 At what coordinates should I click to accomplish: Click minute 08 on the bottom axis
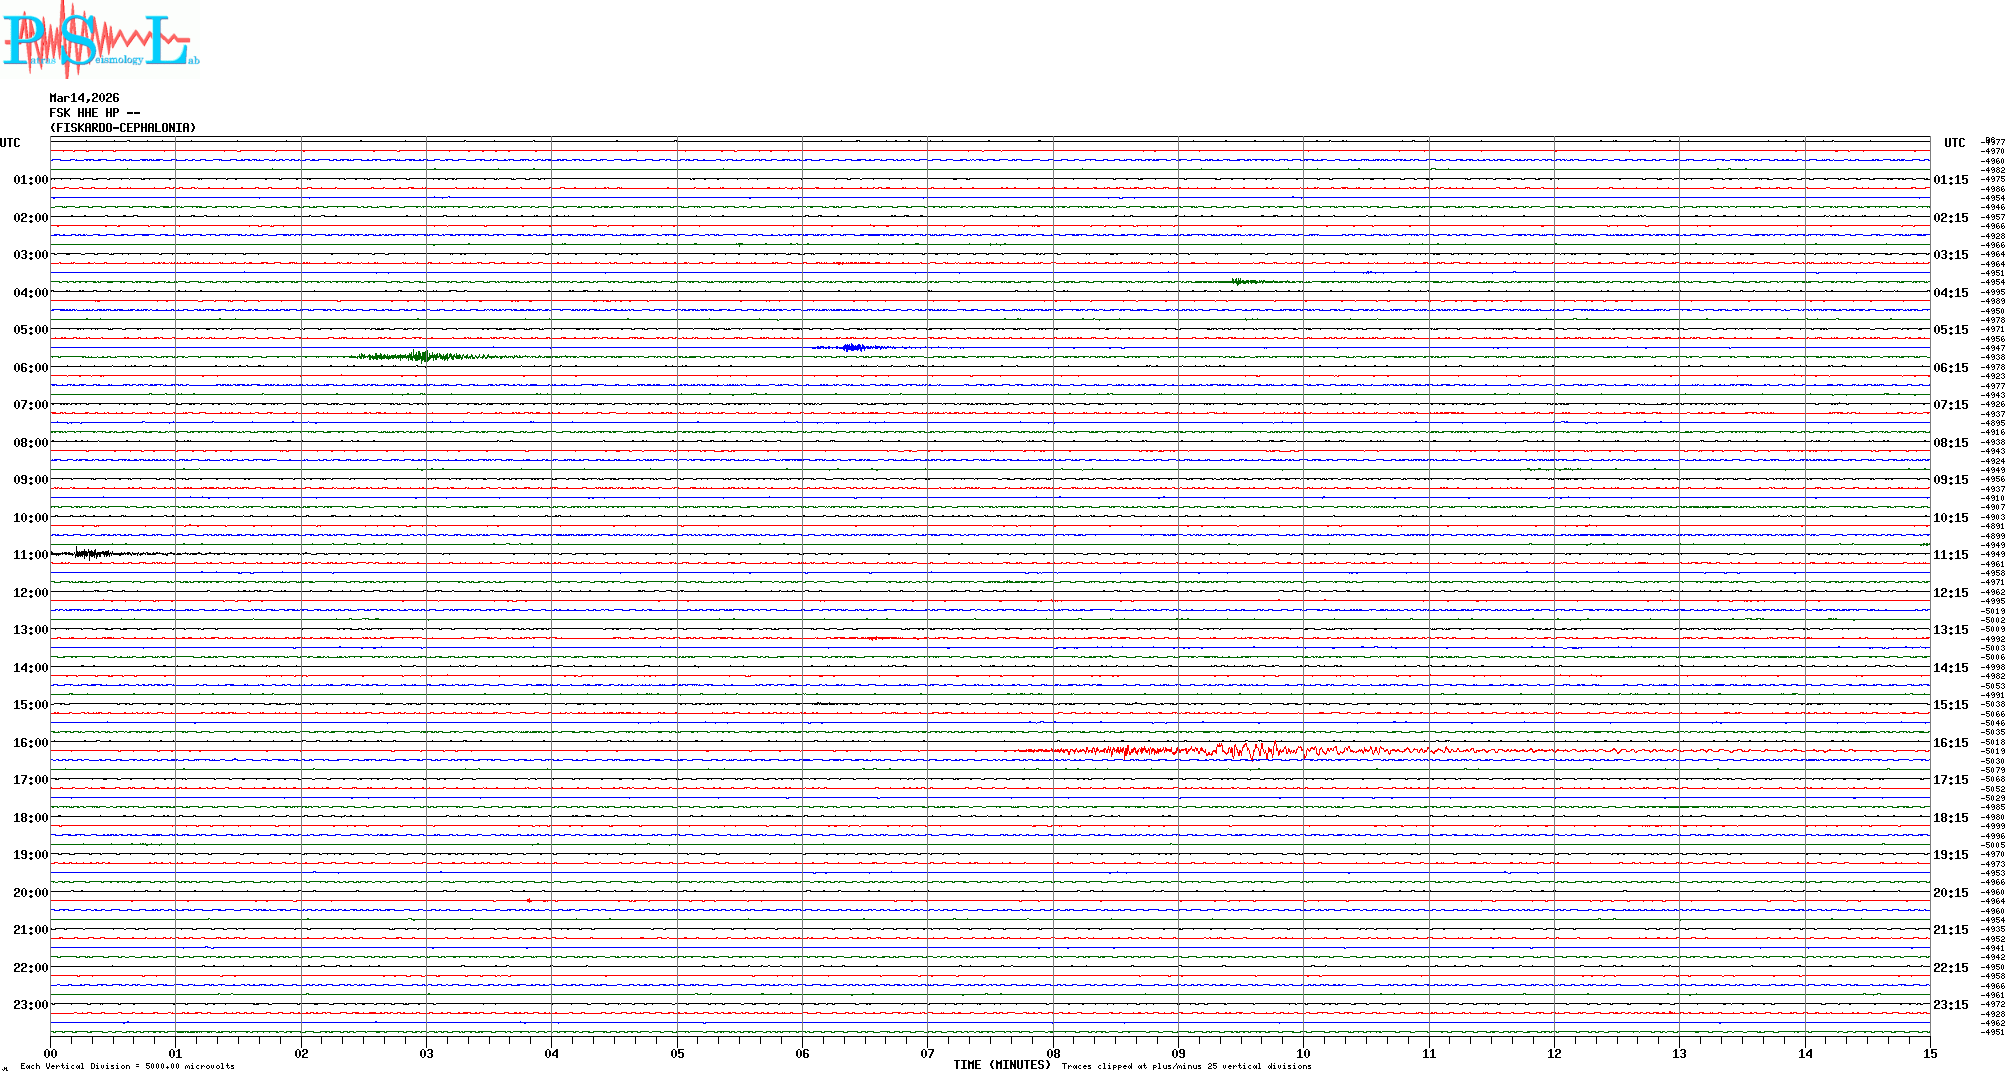[1053, 1053]
